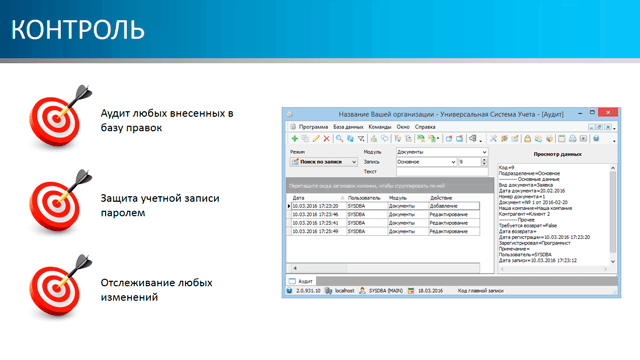Open the Справка menu
The width and height of the screenshot is (640, 360).
425,127
